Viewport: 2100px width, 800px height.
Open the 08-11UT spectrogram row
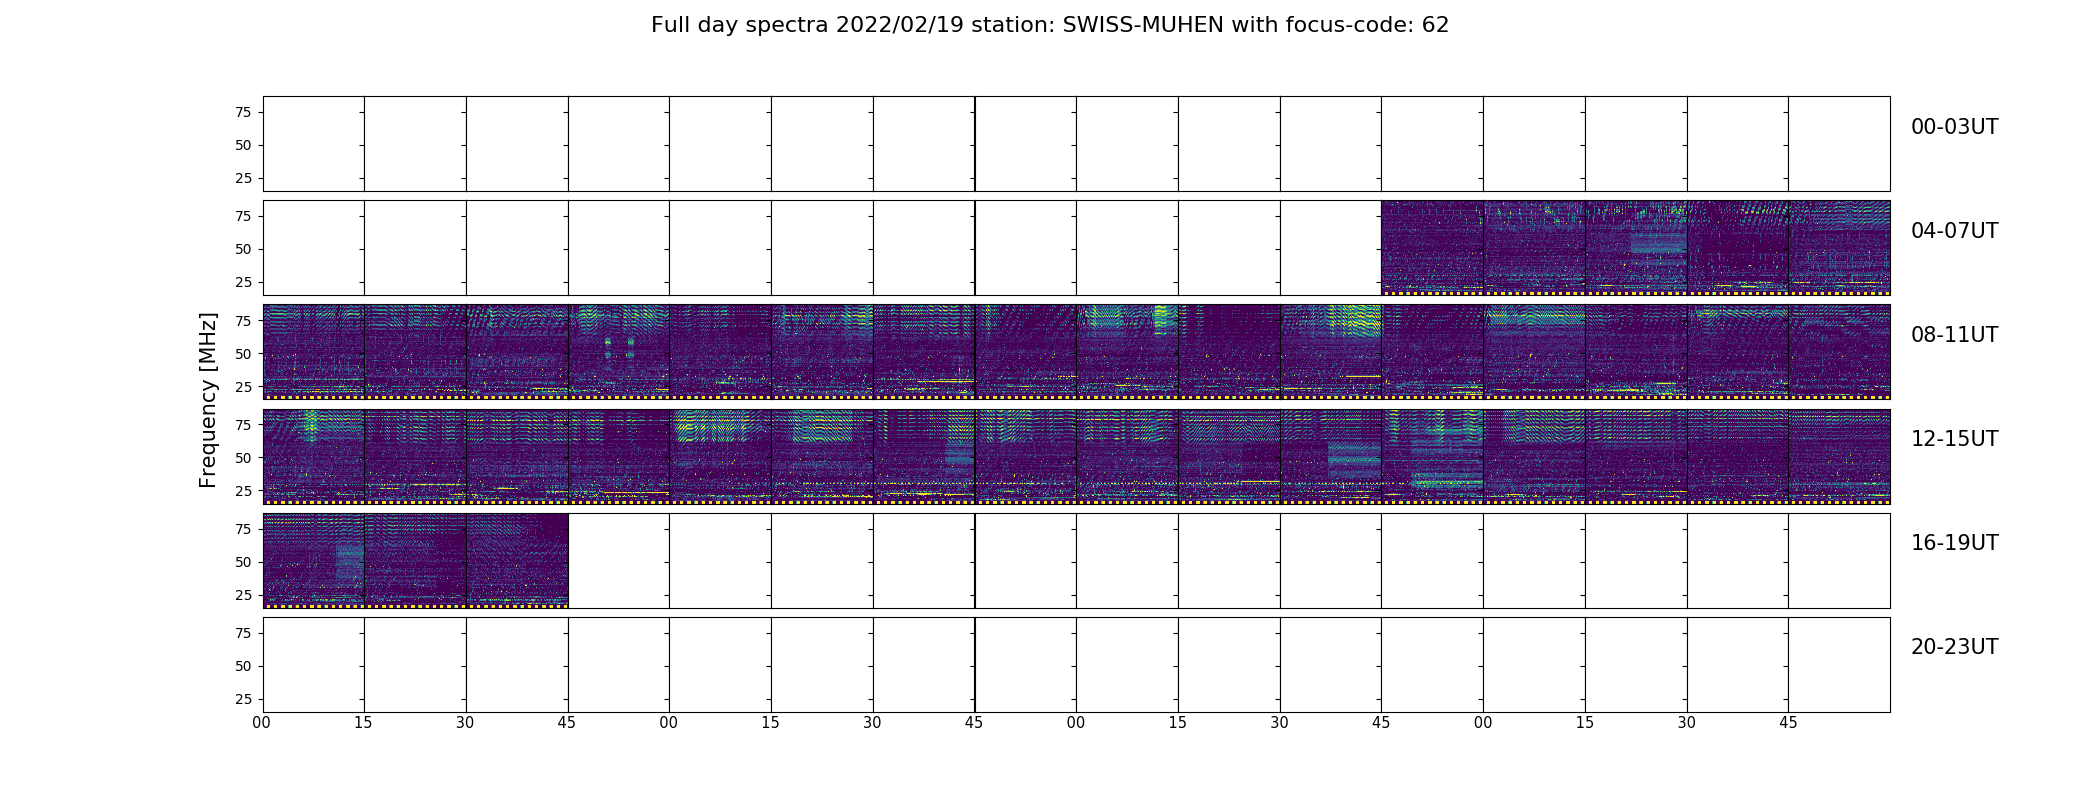[1076, 352]
